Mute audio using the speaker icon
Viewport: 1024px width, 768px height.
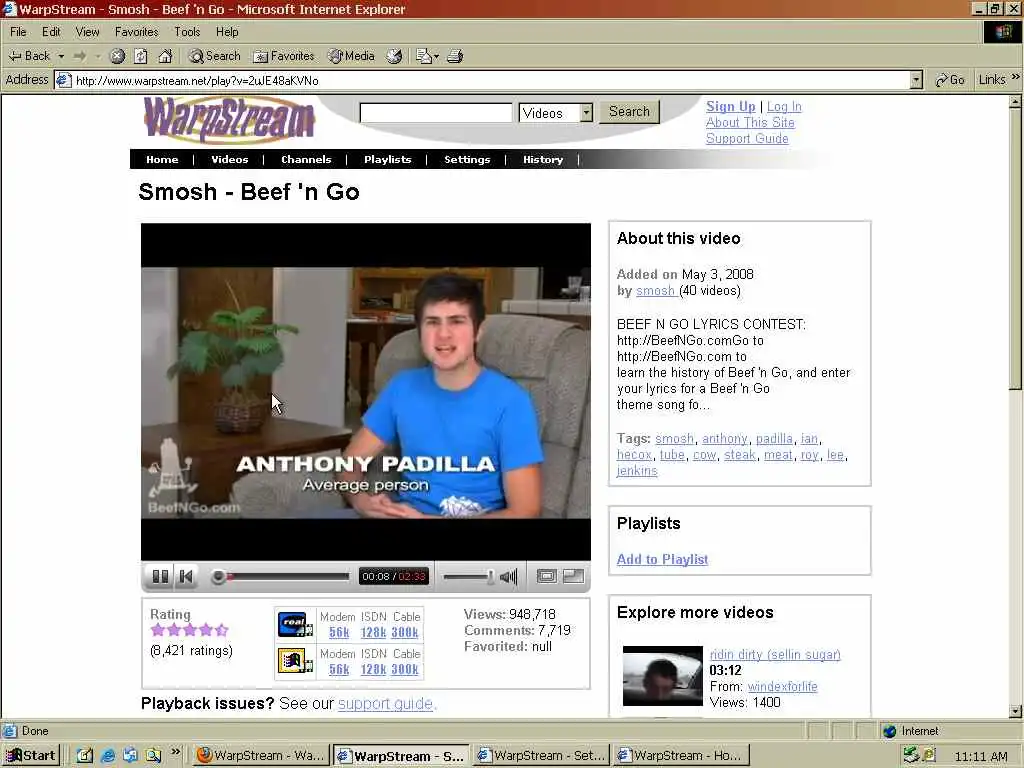[x=509, y=576]
